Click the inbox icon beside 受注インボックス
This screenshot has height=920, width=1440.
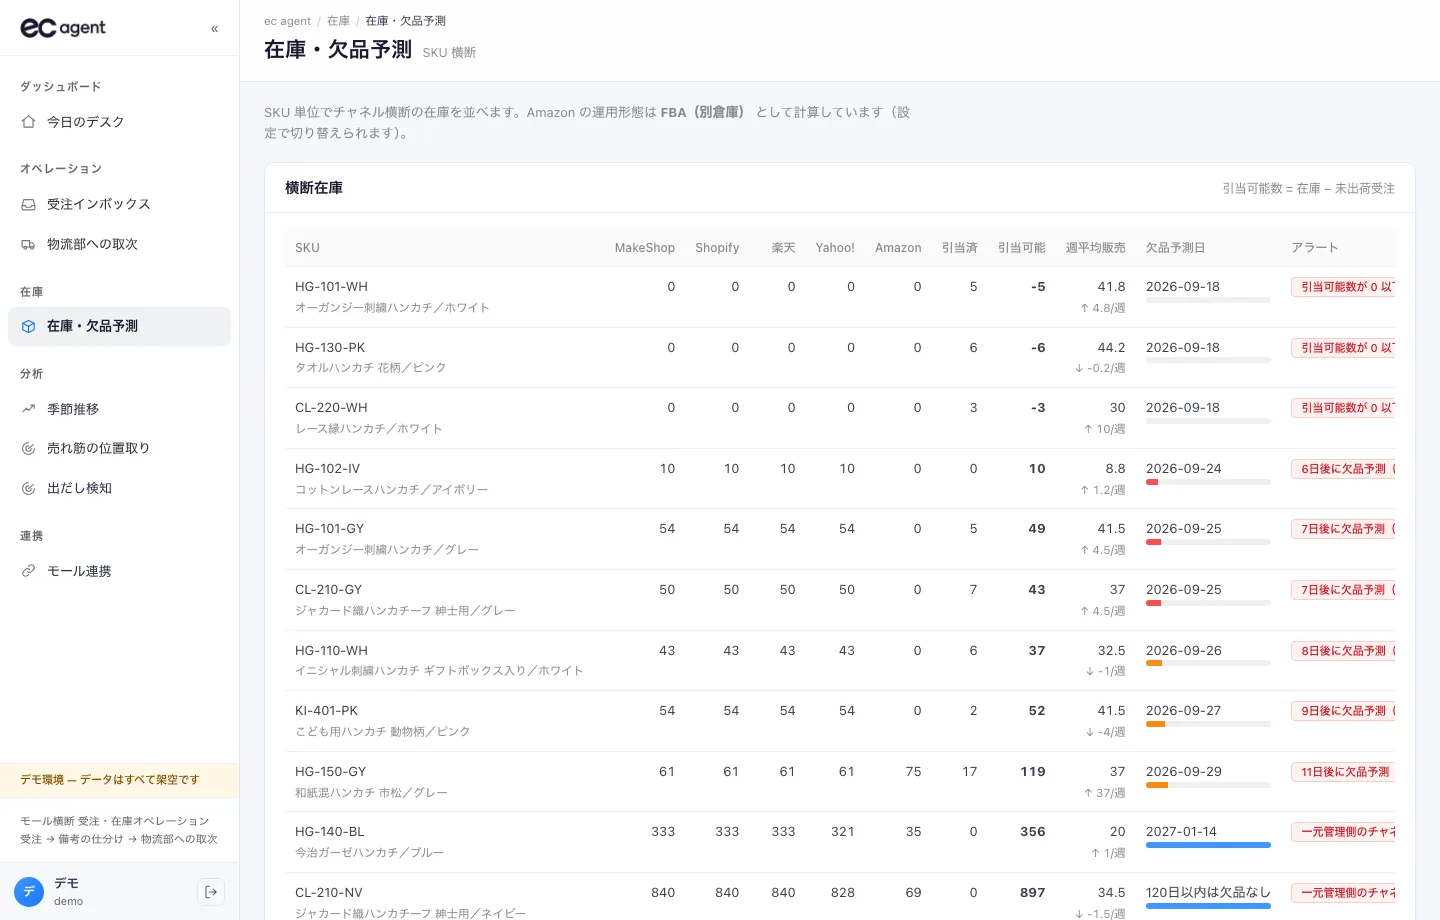click(28, 204)
